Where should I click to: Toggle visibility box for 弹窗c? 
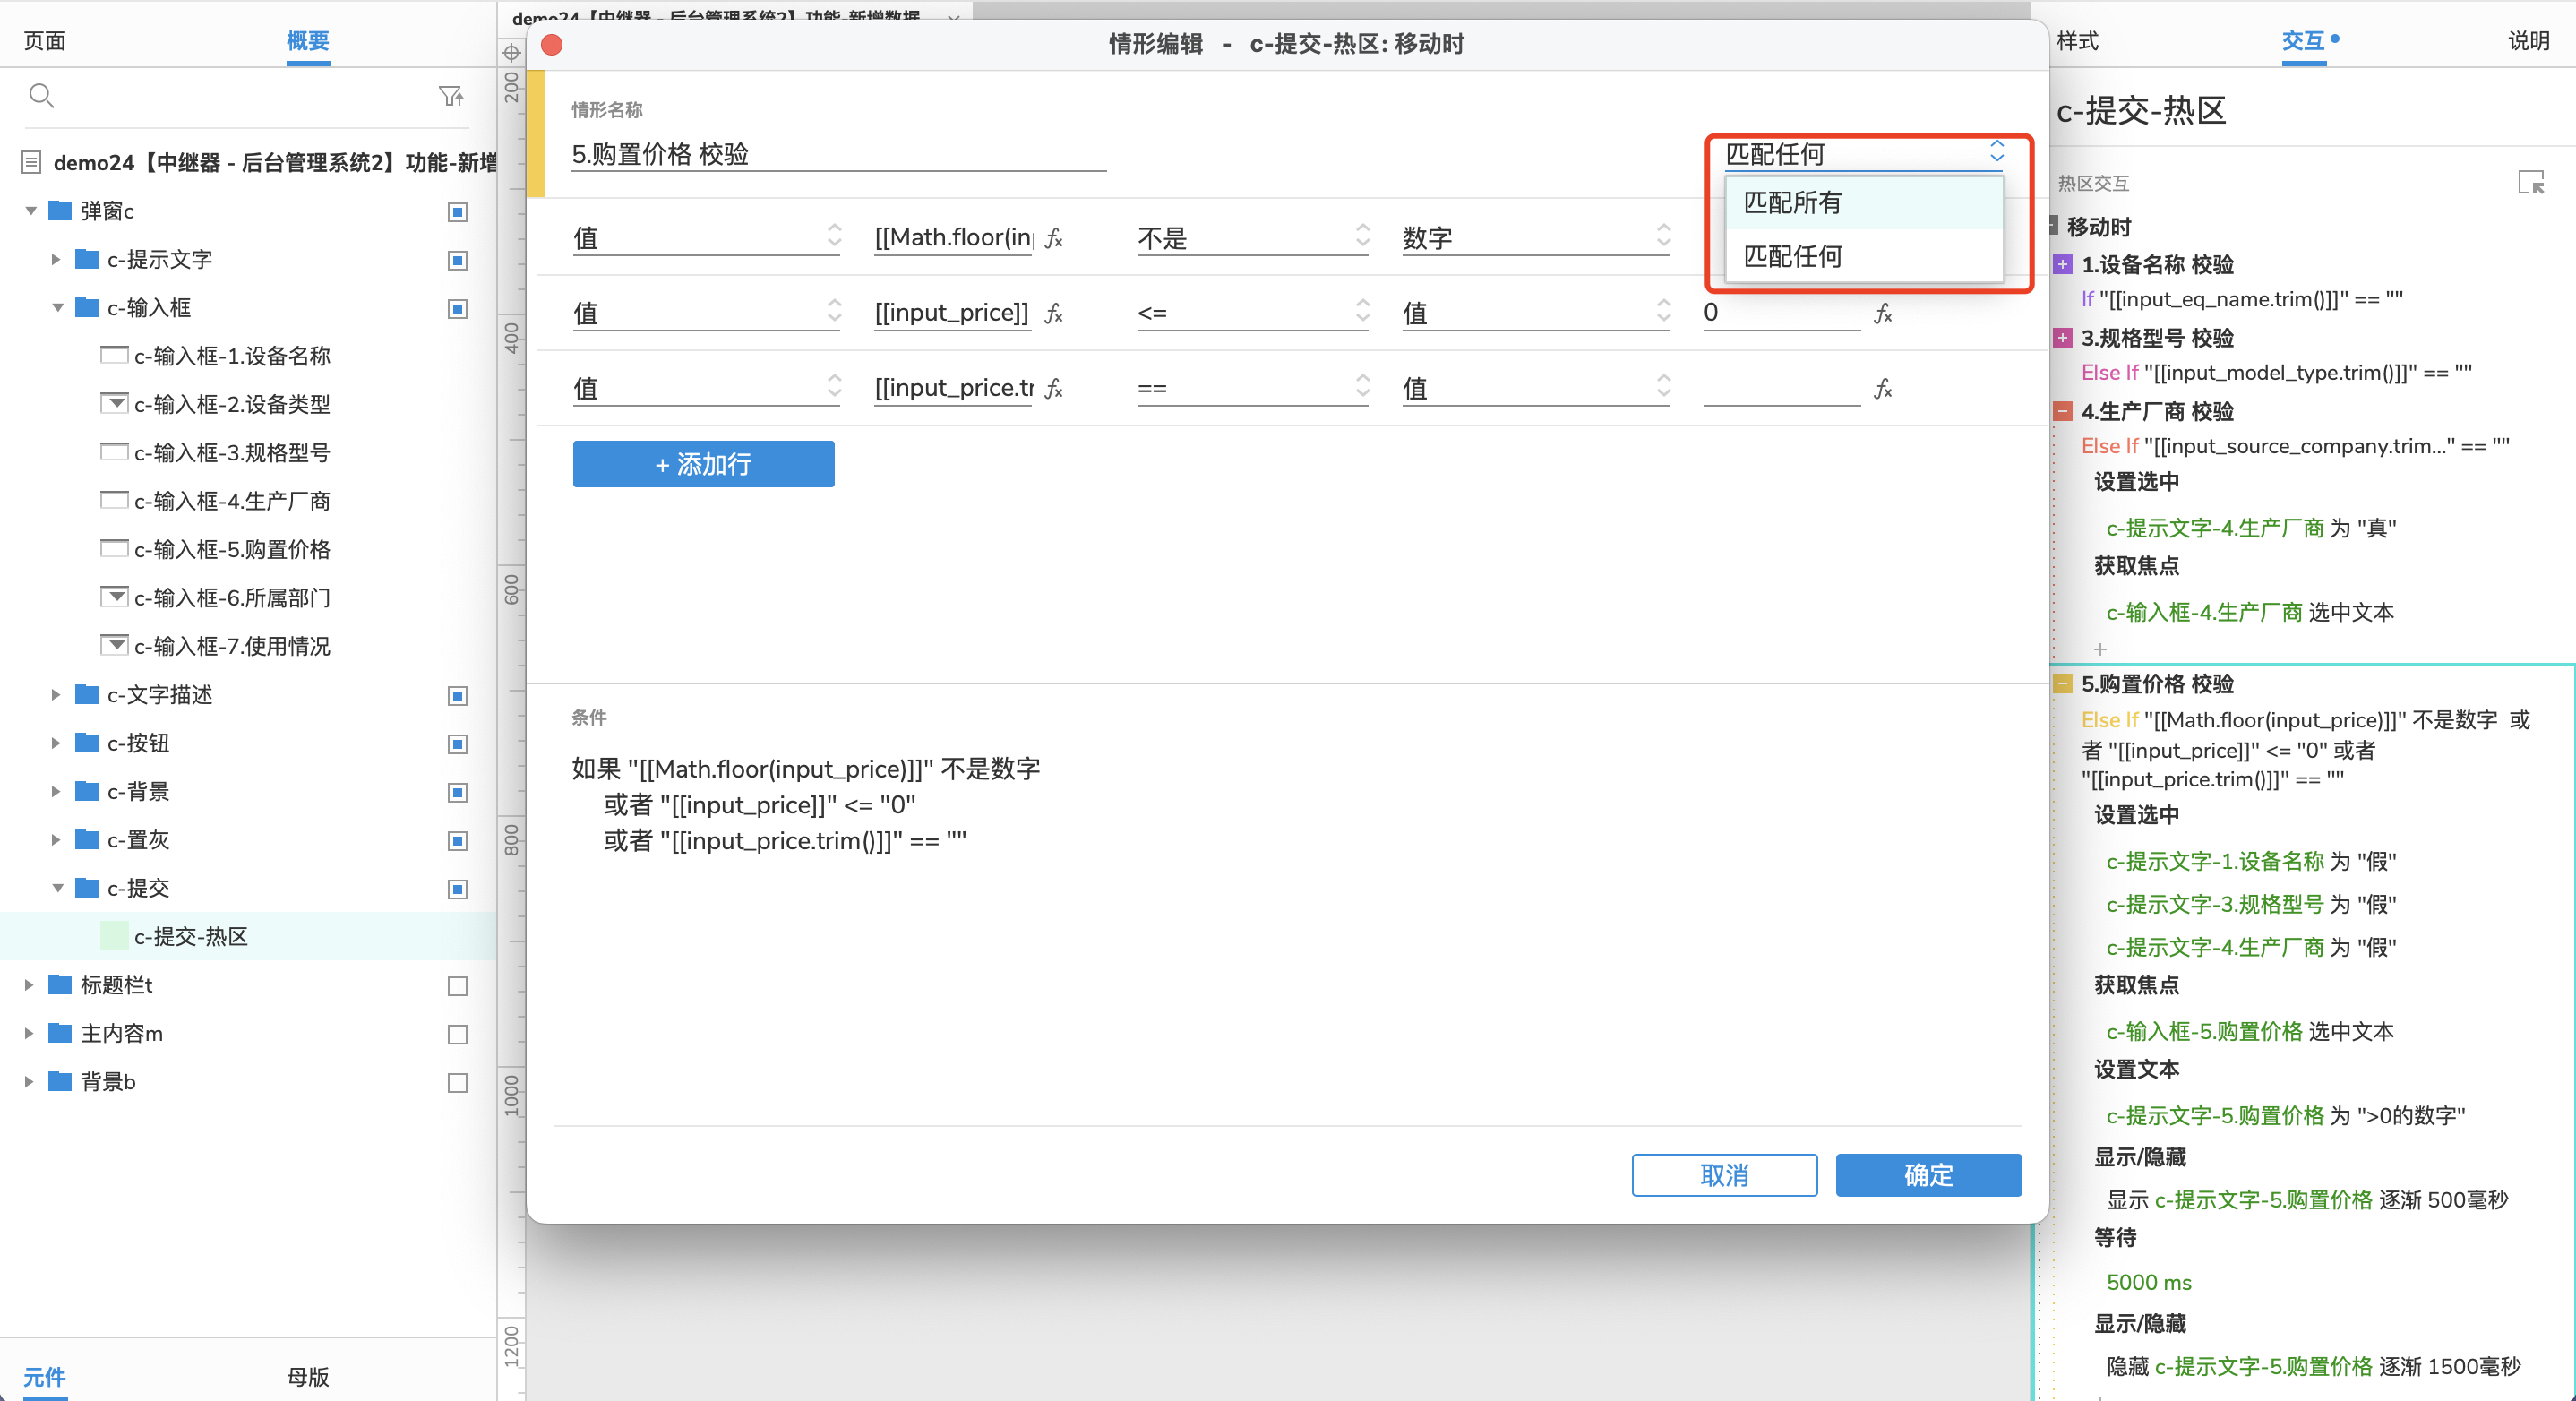[457, 212]
